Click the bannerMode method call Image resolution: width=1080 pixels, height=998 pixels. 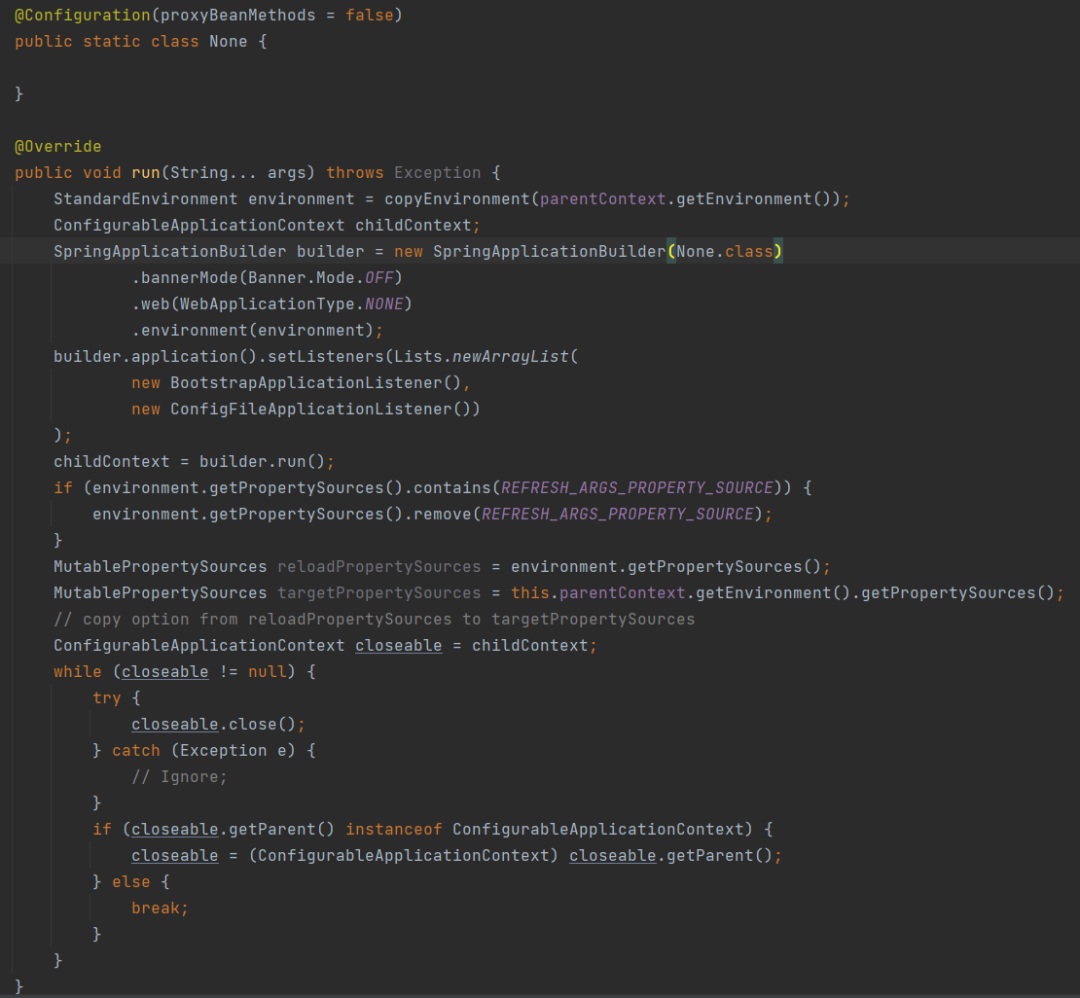pos(189,278)
